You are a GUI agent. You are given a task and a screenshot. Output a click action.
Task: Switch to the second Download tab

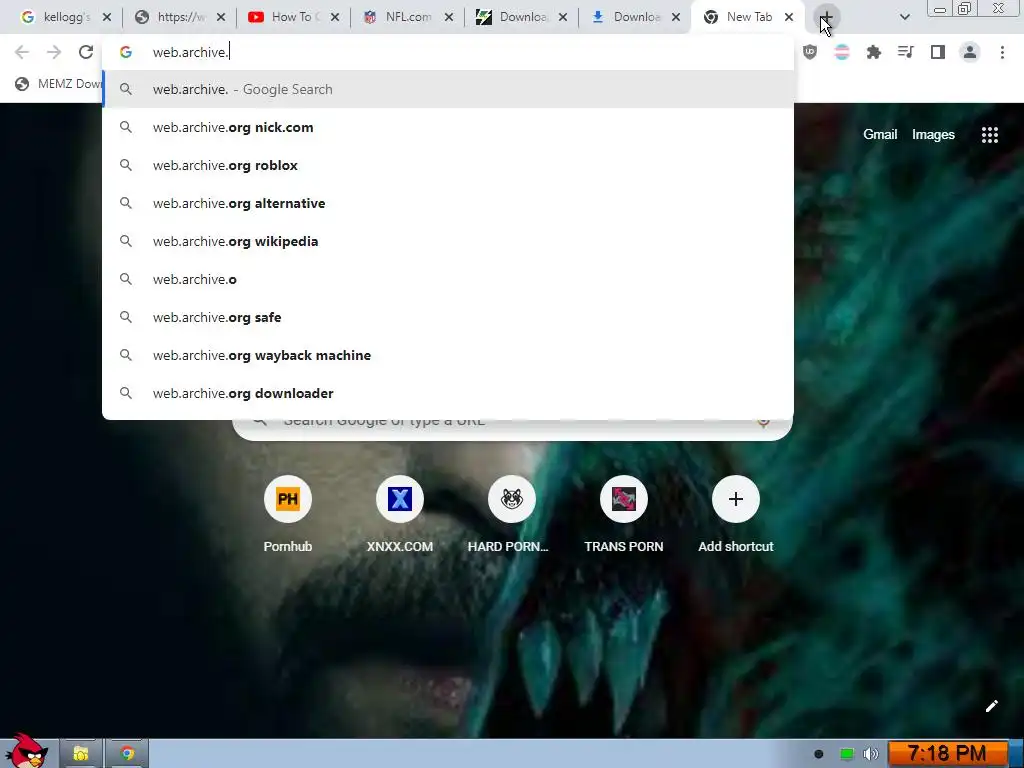click(x=635, y=17)
